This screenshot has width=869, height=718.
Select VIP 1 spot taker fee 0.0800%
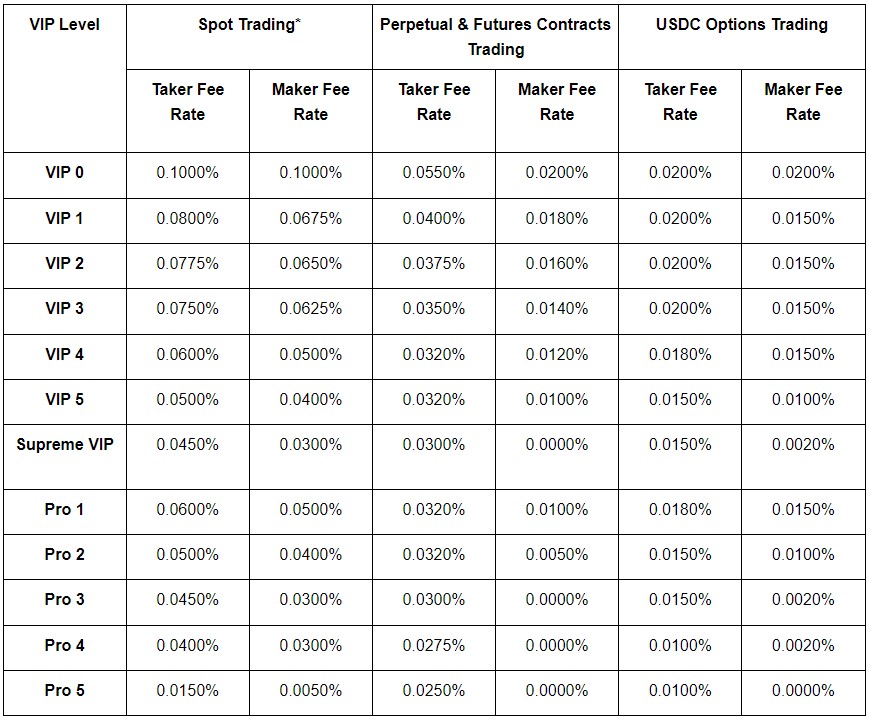[188, 218]
